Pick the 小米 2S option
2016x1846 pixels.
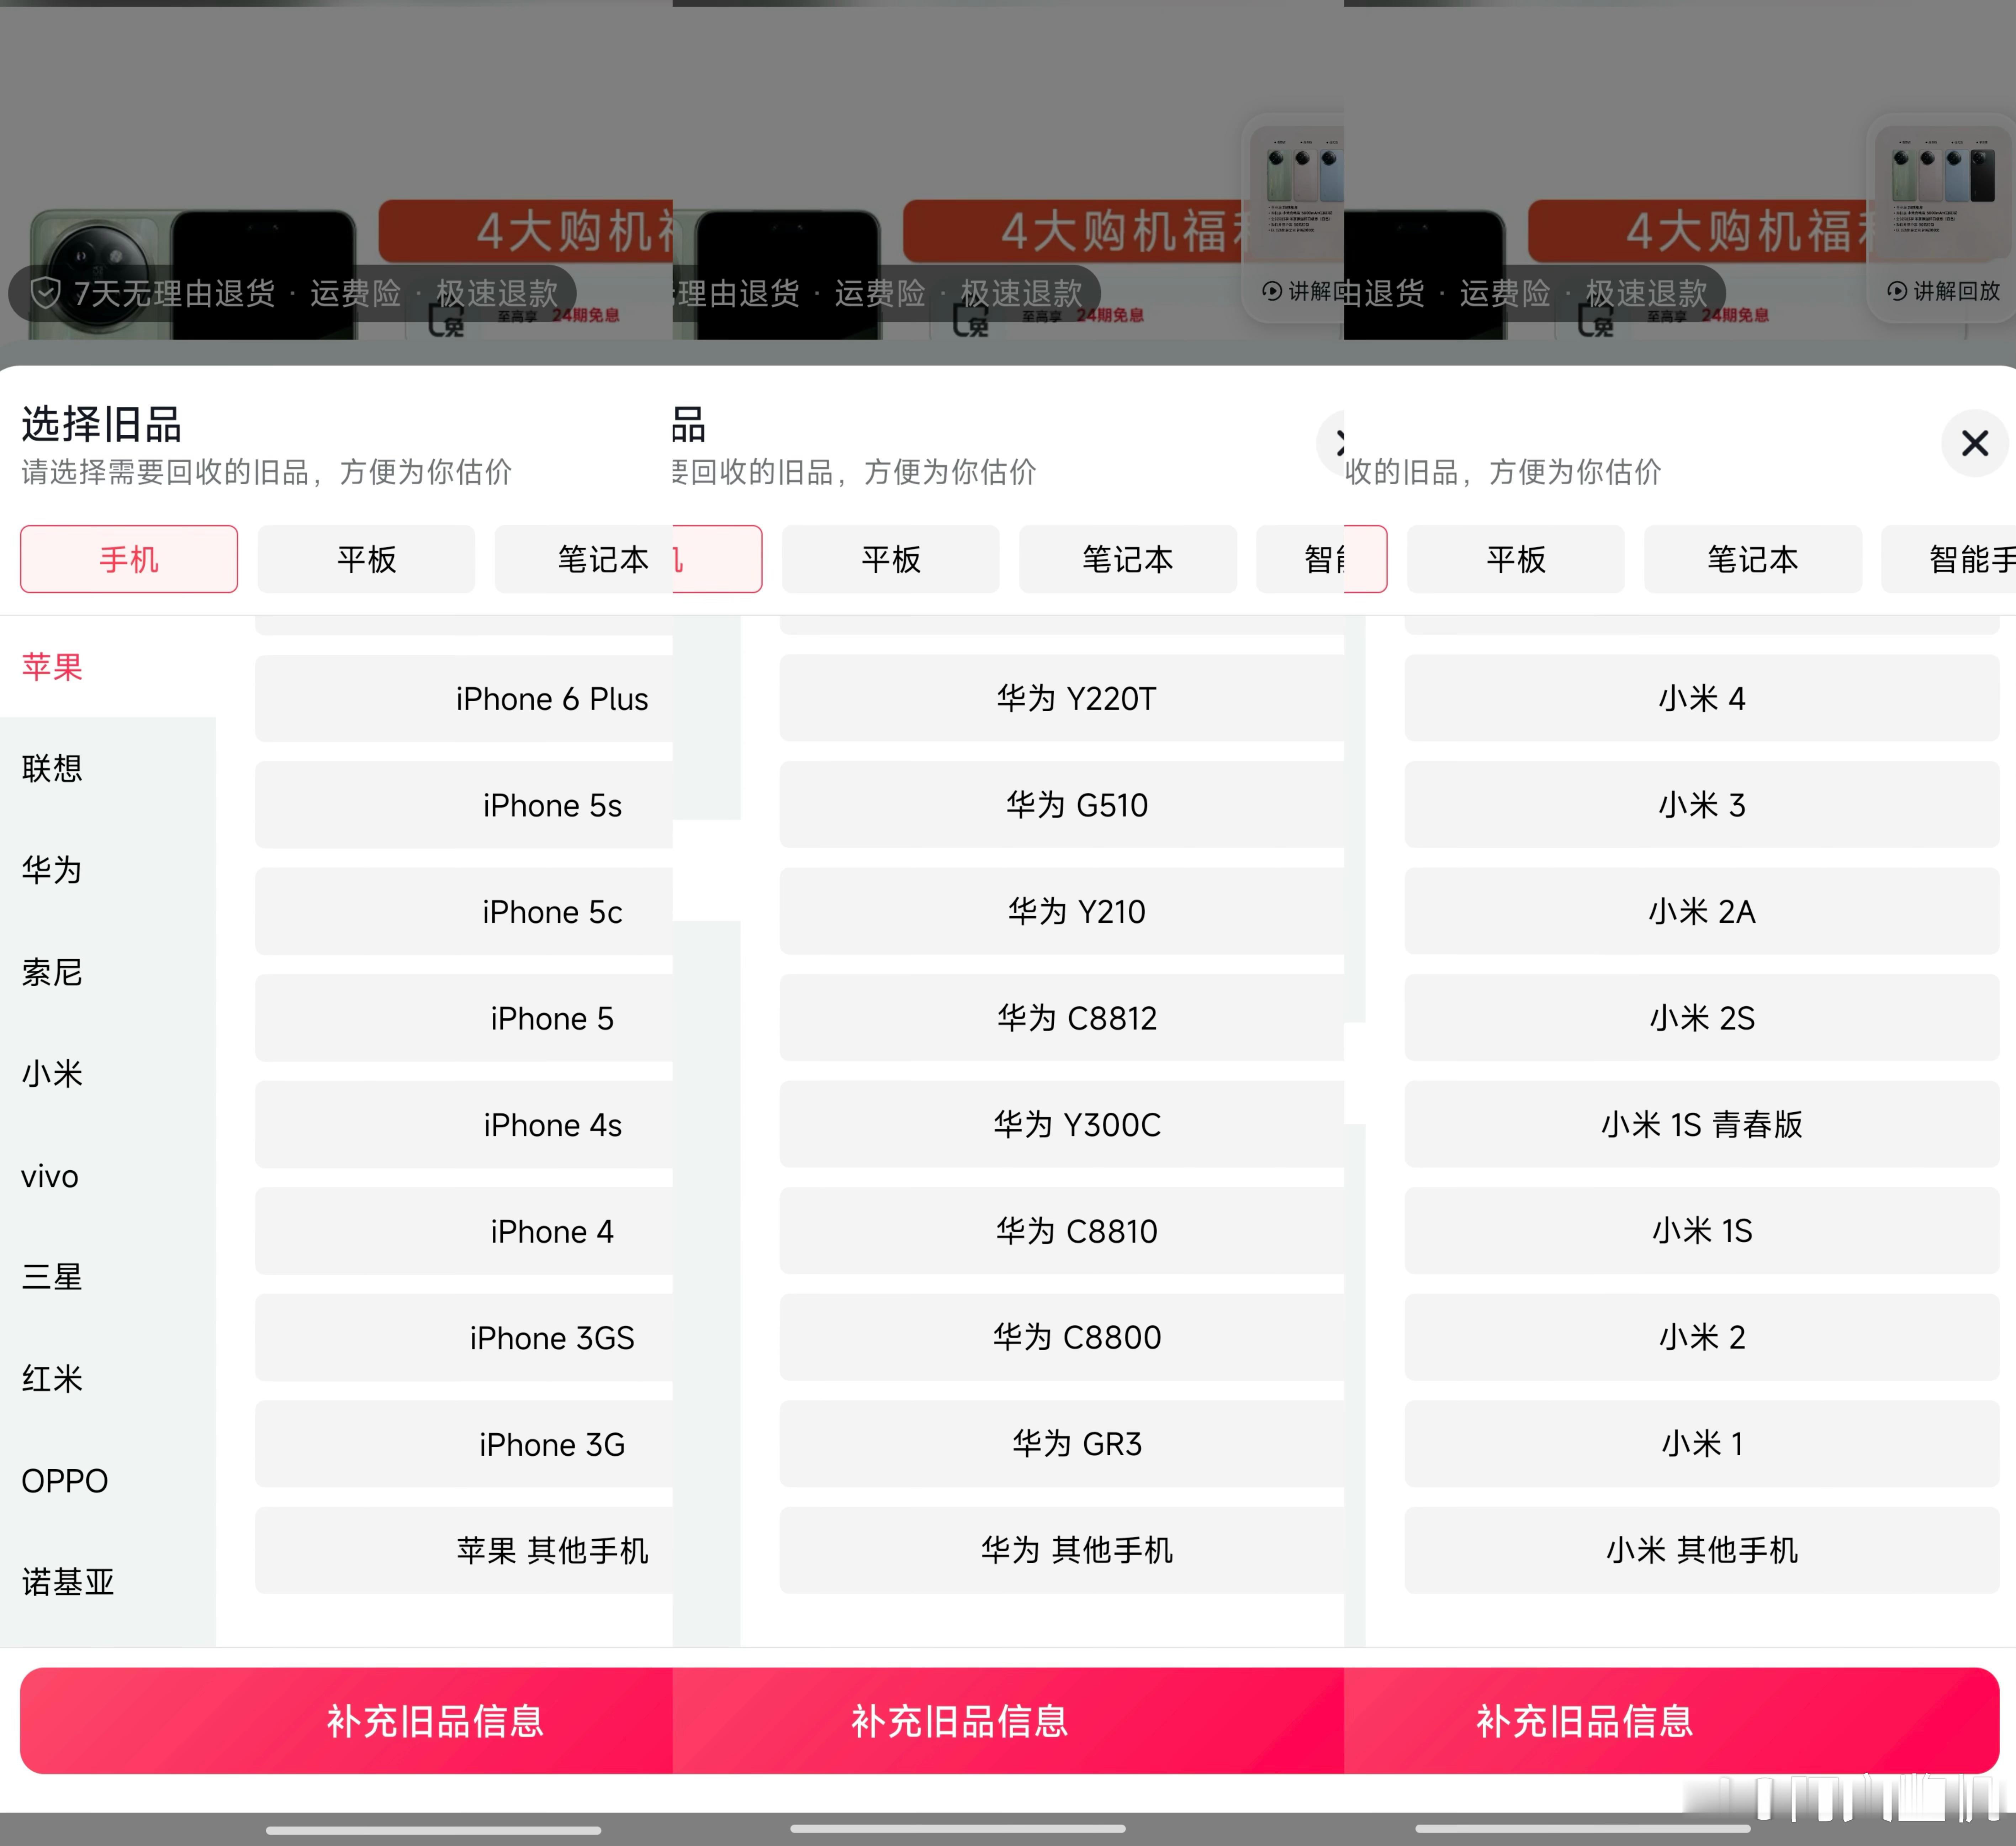(1702, 1018)
